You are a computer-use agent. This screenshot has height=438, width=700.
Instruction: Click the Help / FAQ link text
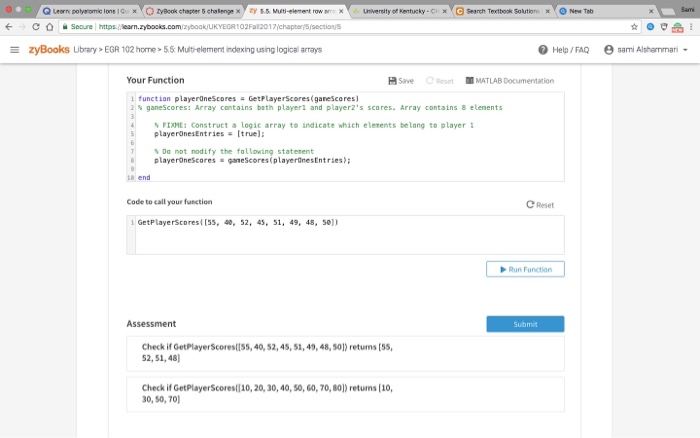click(x=571, y=50)
